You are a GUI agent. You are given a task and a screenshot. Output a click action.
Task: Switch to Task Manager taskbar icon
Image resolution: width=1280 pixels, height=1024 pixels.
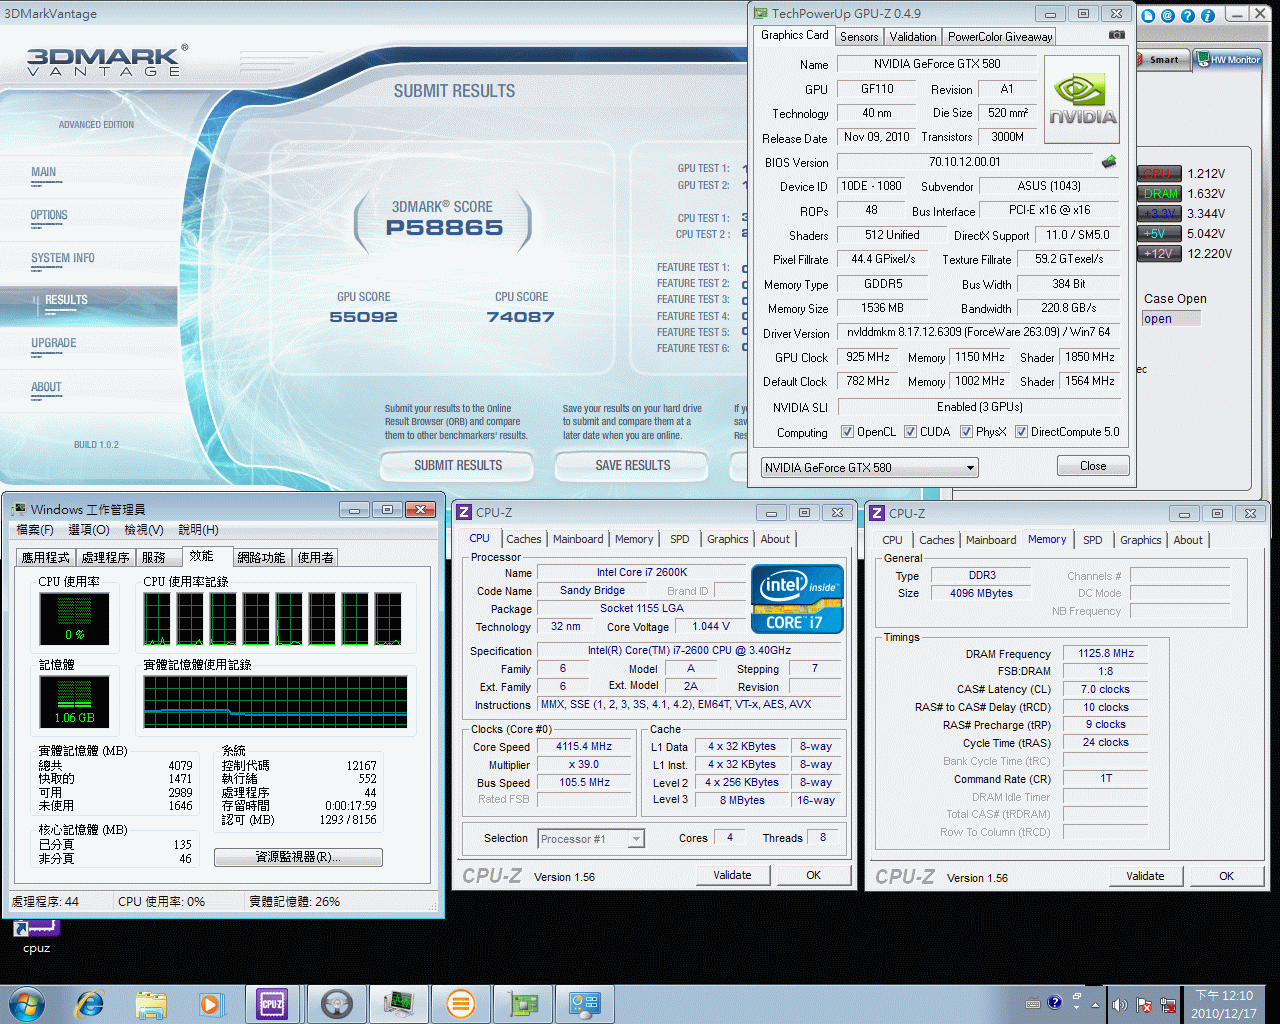[398, 1004]
